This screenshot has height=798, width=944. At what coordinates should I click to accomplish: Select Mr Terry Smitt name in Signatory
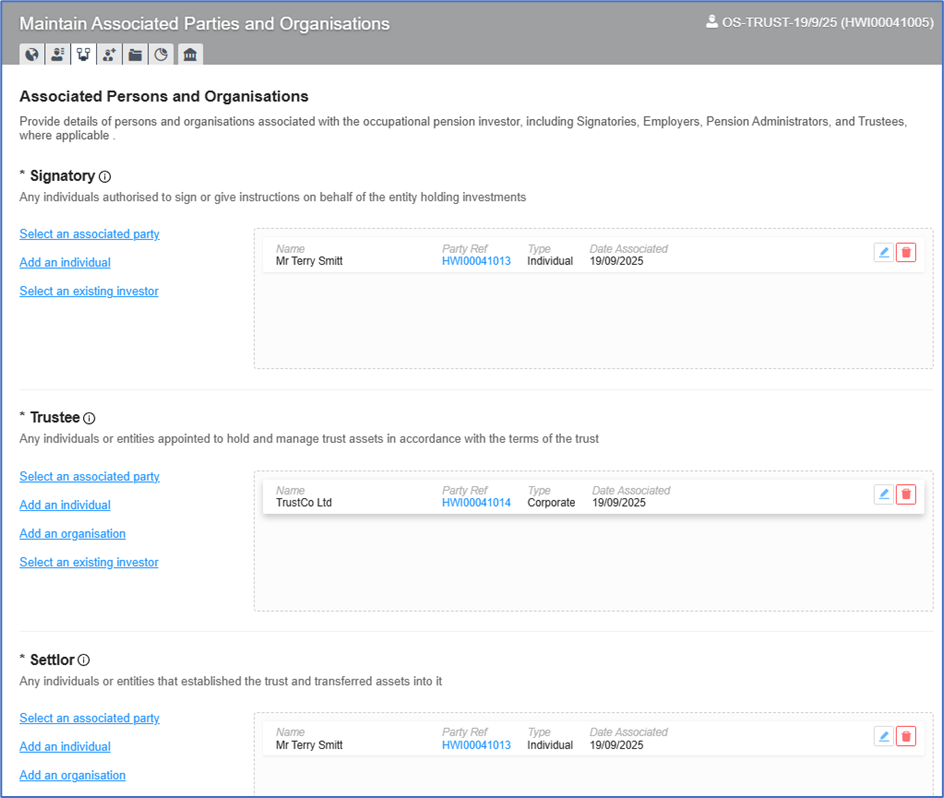(309, 261)
